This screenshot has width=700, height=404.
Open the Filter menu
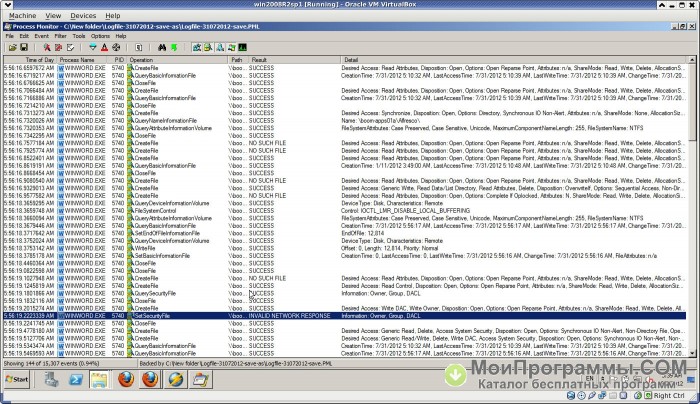tap(60, 36)
